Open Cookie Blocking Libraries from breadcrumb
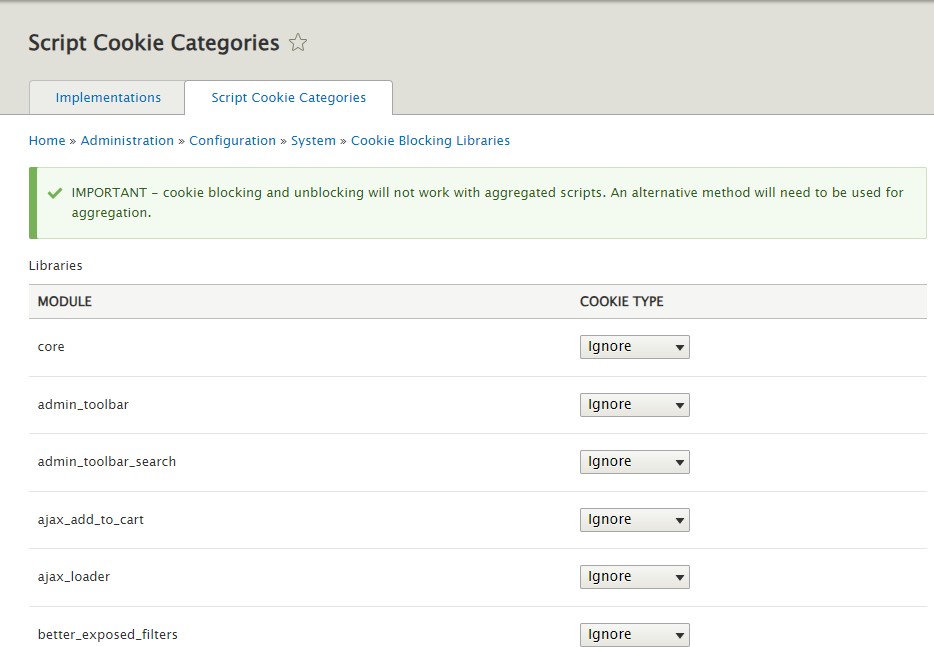The height and width of the screenshot is (647, 934). point(430,140)
